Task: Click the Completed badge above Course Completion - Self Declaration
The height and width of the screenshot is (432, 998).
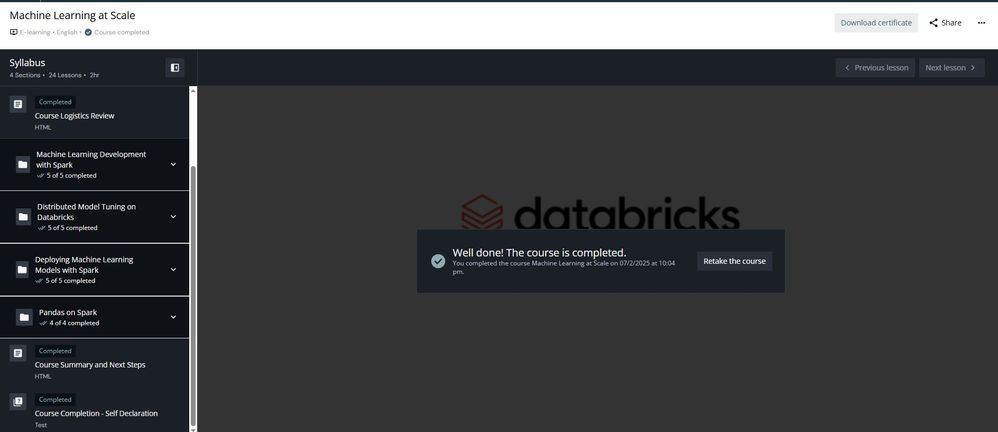Action: tap(55, 400)
